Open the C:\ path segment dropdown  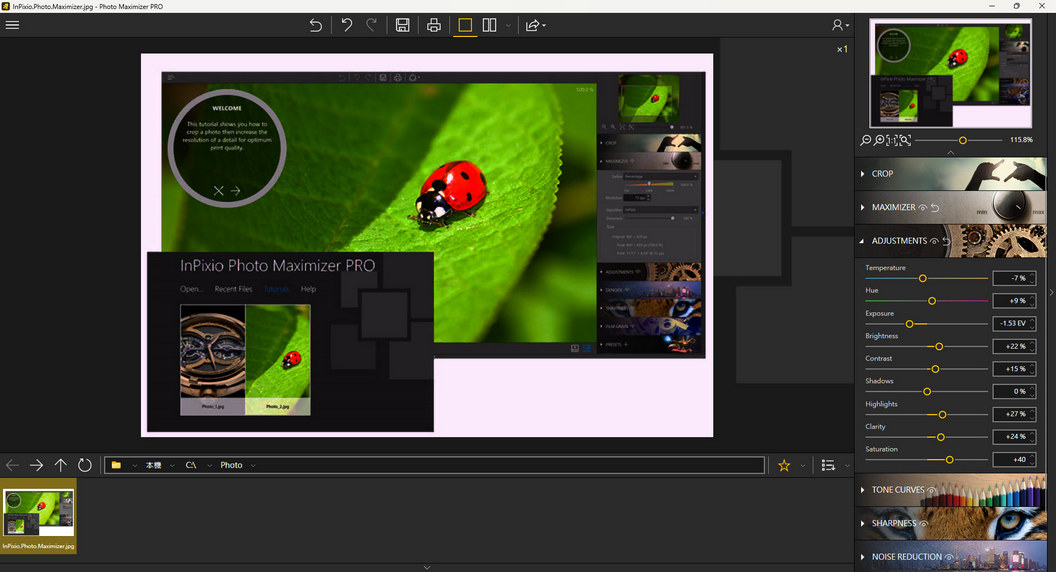click(209, 466)
